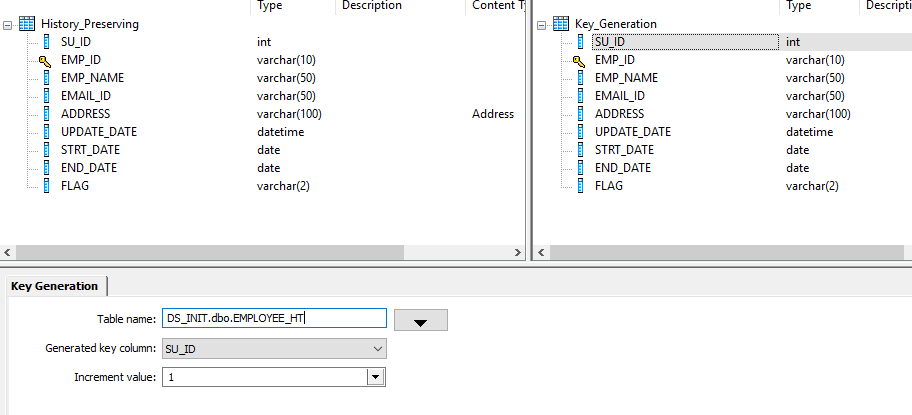Open the Increment value dropdown arrow
Viewport: 912px width, 415px height.
coord(376,377)
